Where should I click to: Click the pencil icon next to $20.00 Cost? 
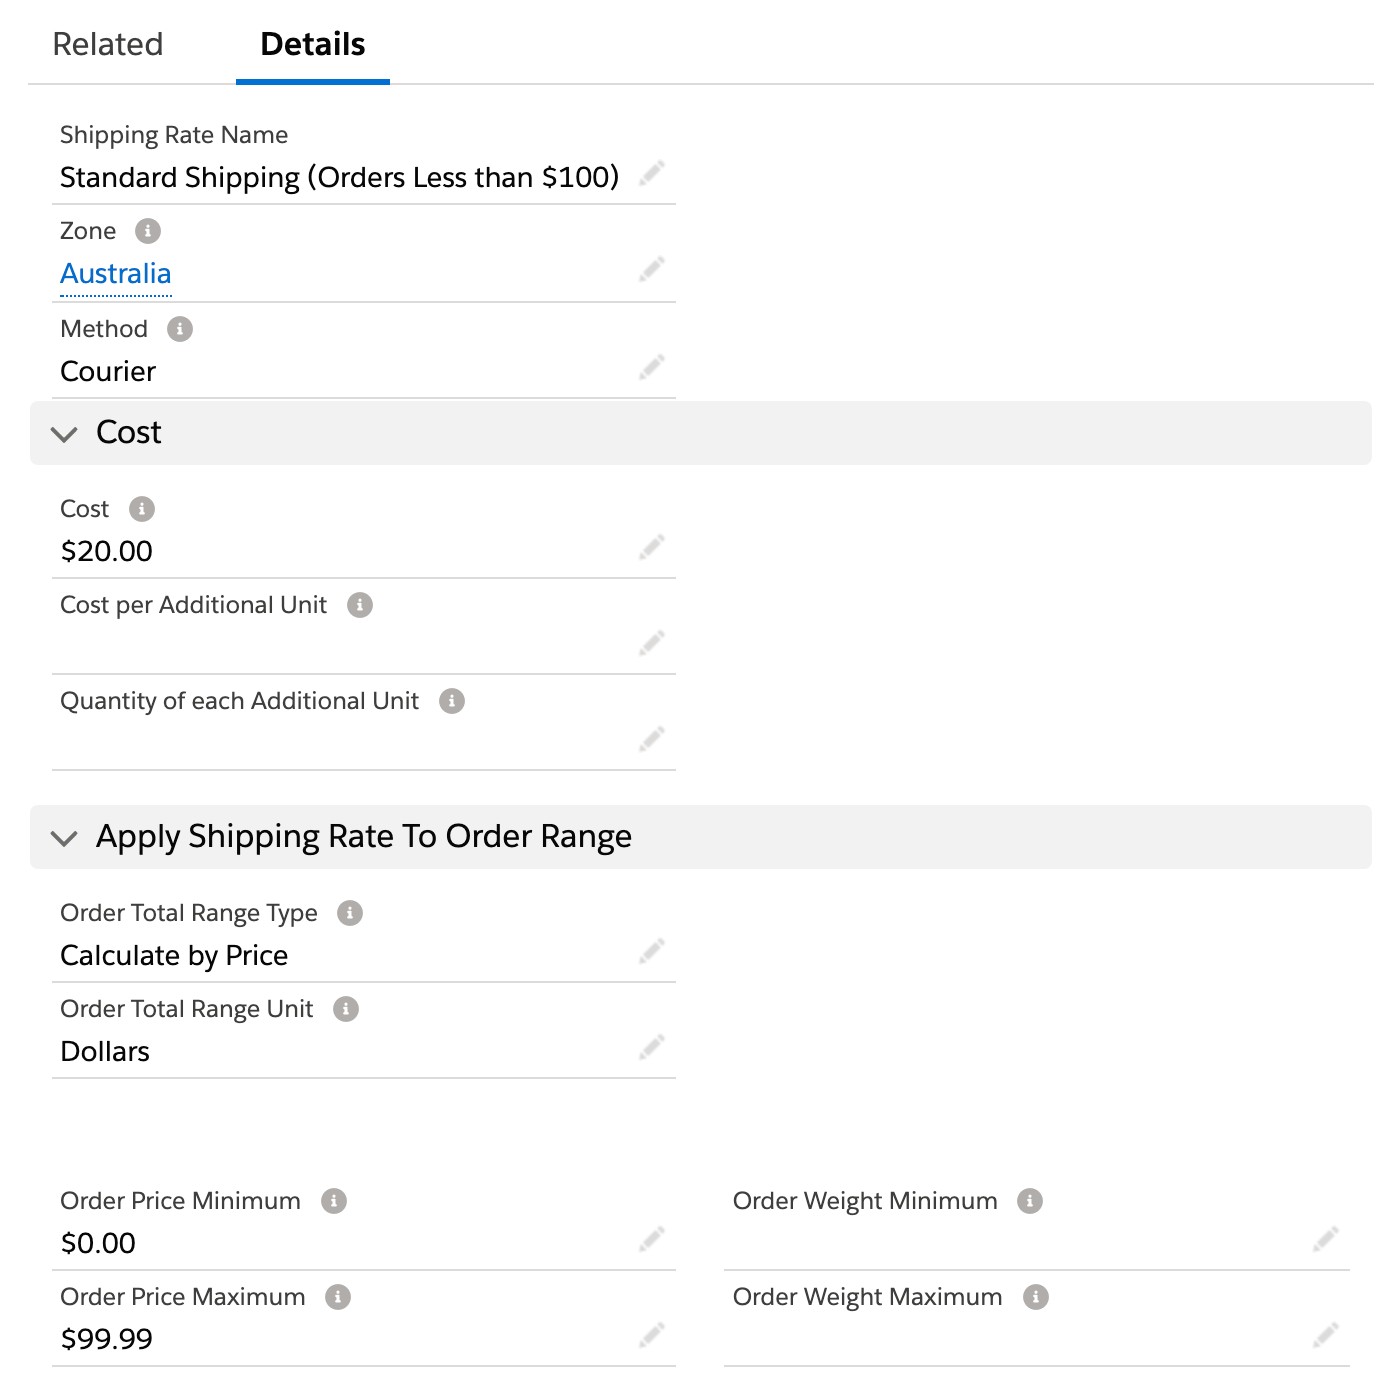(x=652, y=547)
